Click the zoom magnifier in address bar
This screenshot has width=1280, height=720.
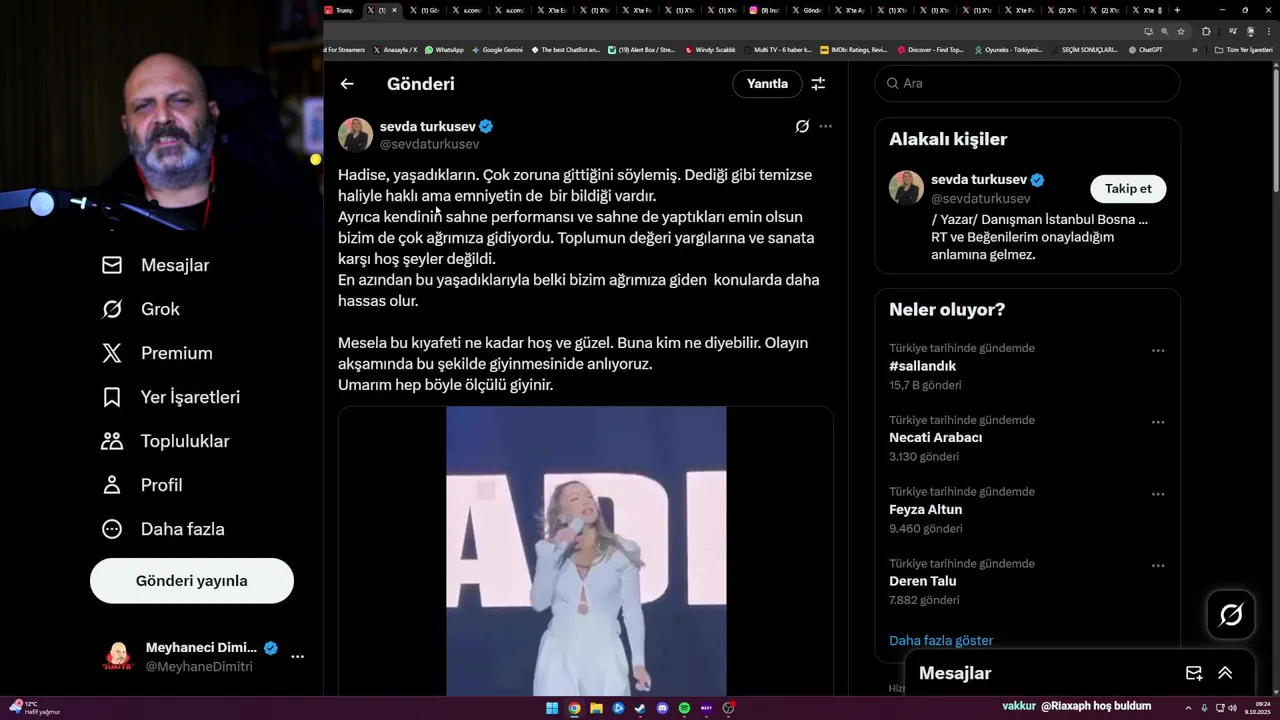1164,31
